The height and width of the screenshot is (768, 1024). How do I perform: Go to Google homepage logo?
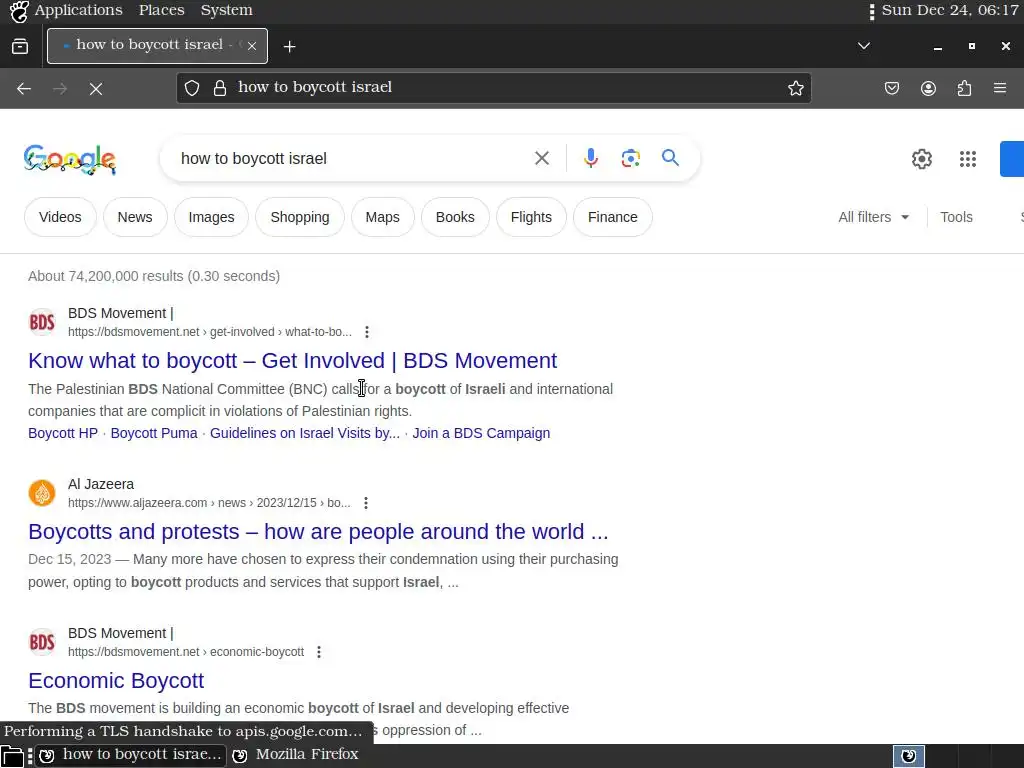click(70, 159)
